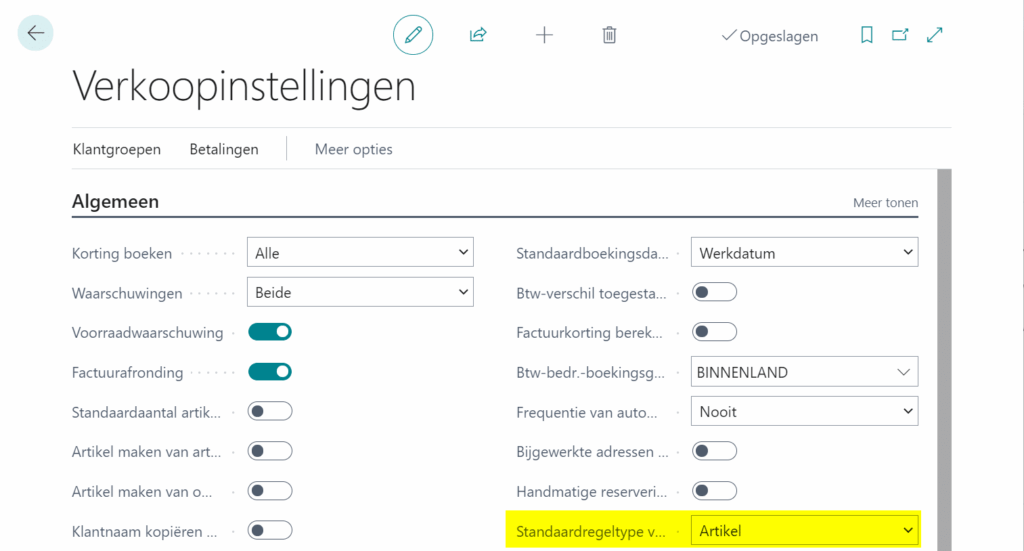Click the Meer opties link
This screenshot has height=551, width=1024.
[x=353, y=149]
